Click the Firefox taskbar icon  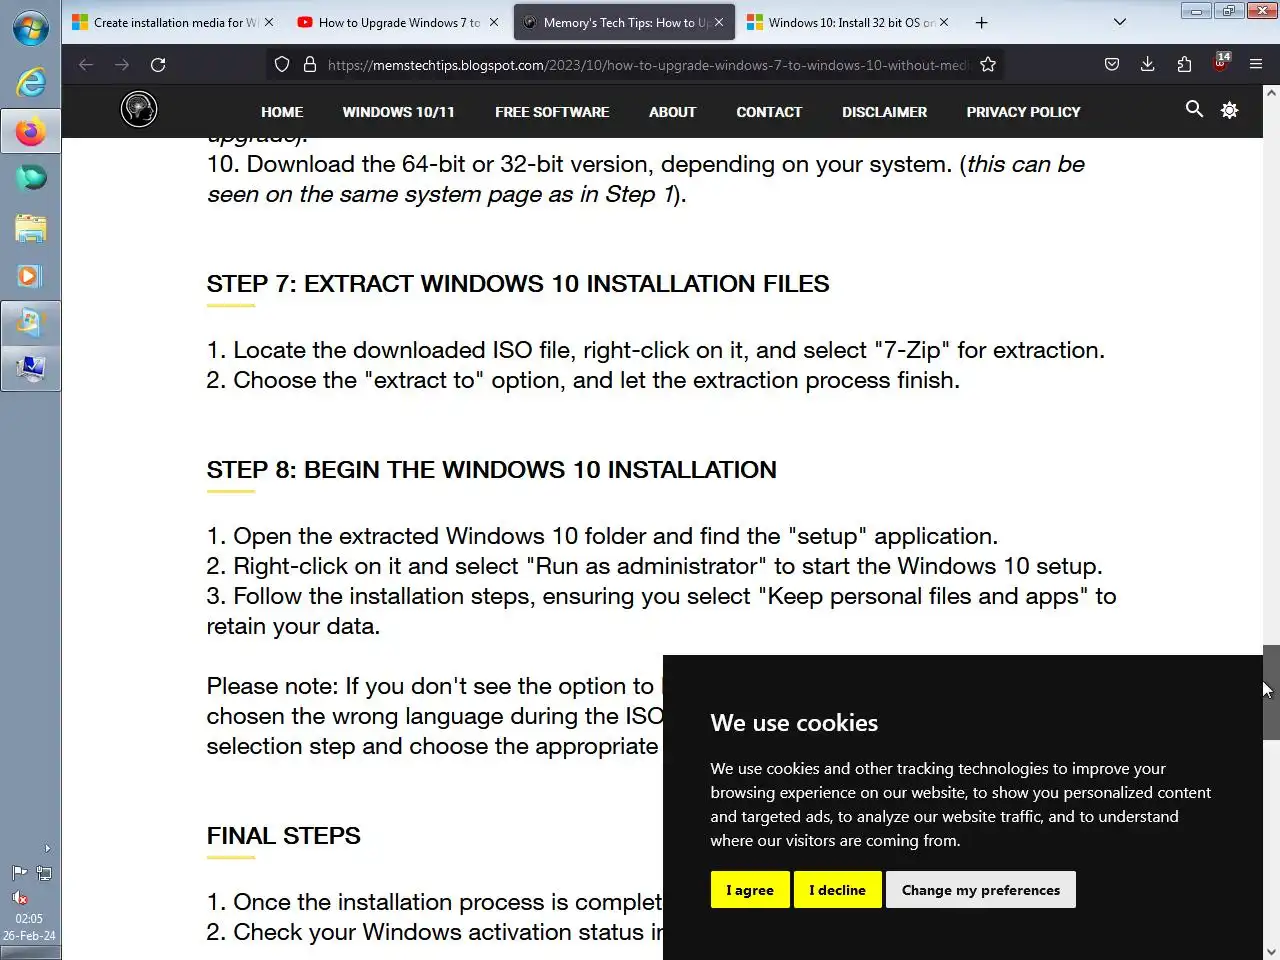pos(30,132)
